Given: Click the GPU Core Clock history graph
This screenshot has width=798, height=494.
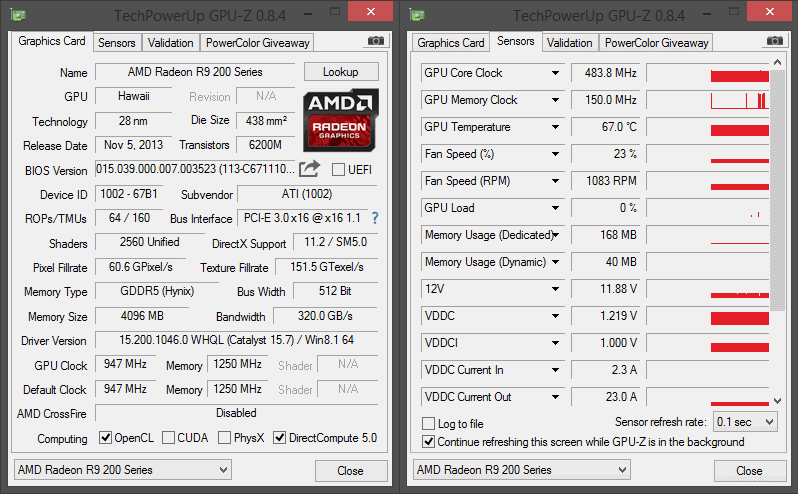Looking at the screenshot, I should [x=707, y=73].
